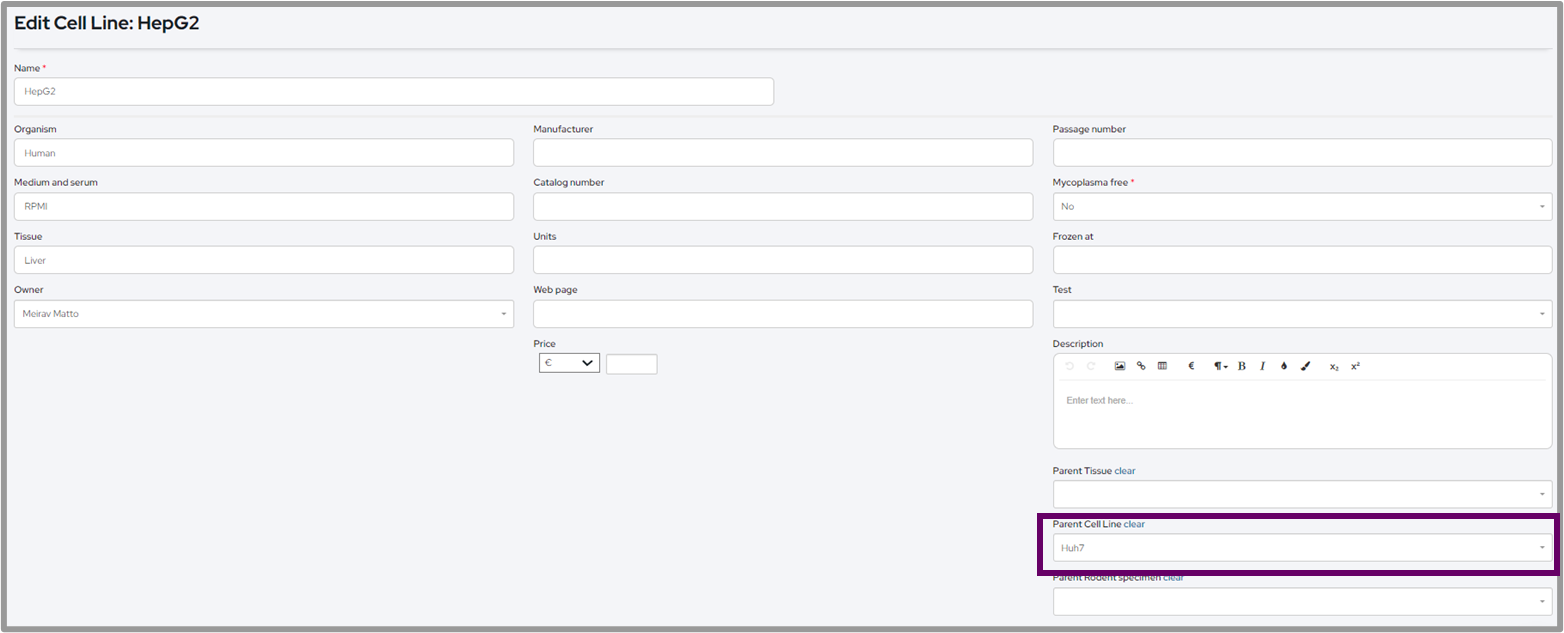Screen dimensions: 1564x633
Task: Open the Parent Cell Line dropdown showing Huh7
Action: 1302,547
